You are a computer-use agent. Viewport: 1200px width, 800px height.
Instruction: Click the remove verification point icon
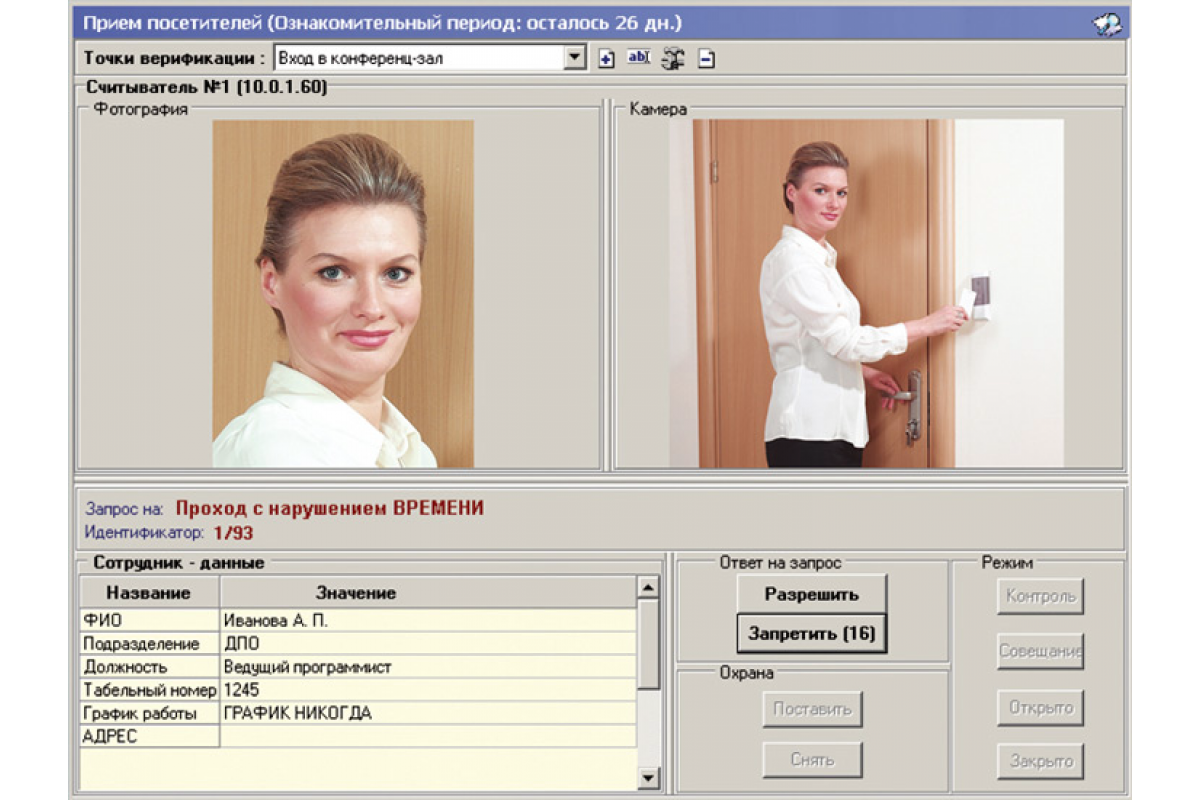(x=706, y=59)
